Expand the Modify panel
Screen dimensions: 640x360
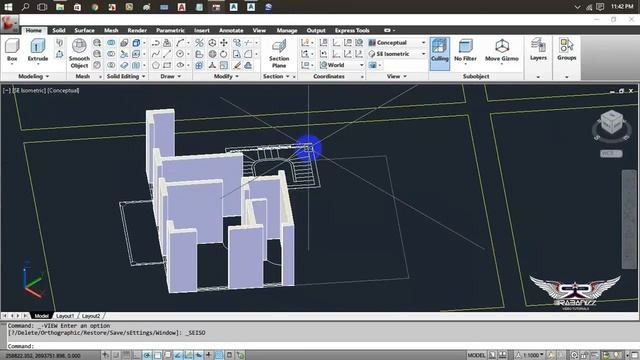click(226, 76)
